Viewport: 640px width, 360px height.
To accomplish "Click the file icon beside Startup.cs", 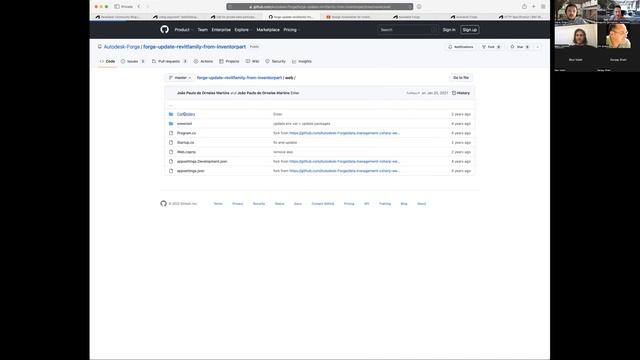I will point(171,142).
